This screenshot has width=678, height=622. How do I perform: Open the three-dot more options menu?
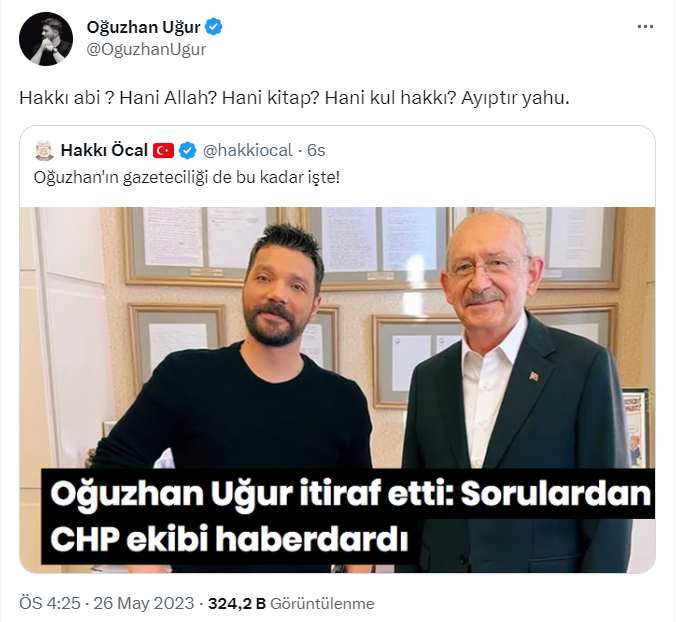[x=645, y=27]
